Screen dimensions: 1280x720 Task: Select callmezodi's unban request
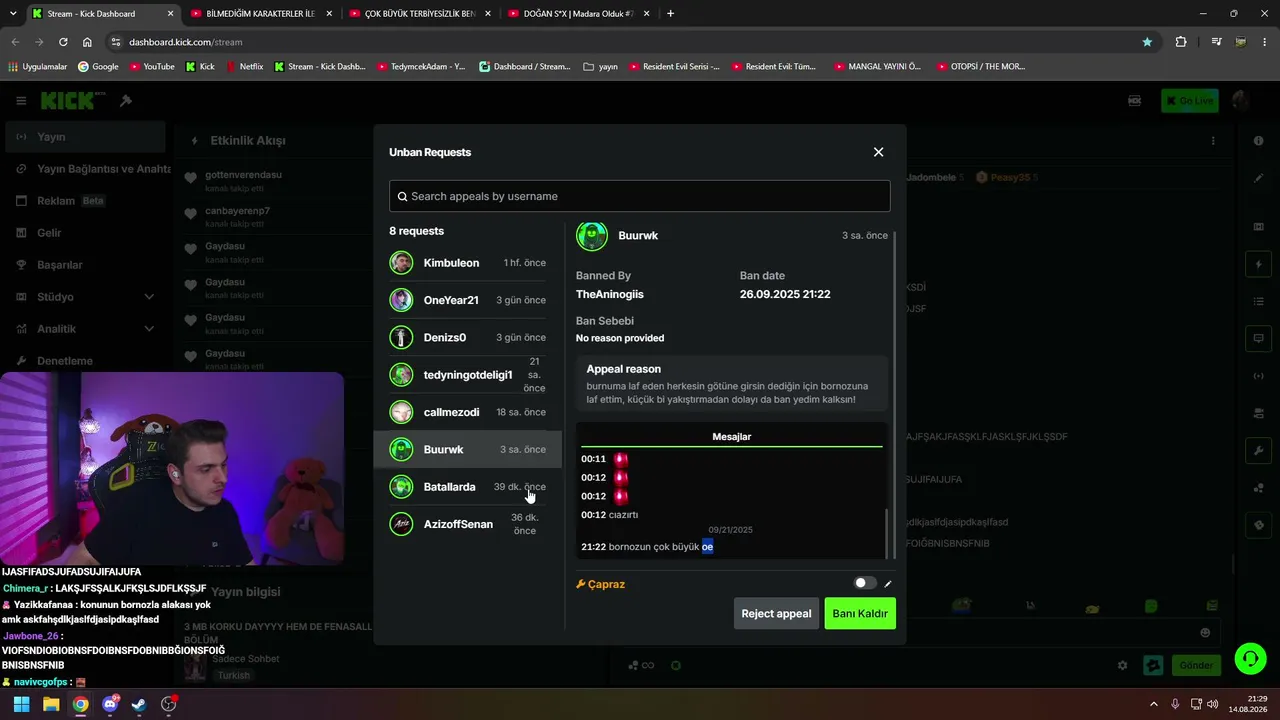[467, 412]
